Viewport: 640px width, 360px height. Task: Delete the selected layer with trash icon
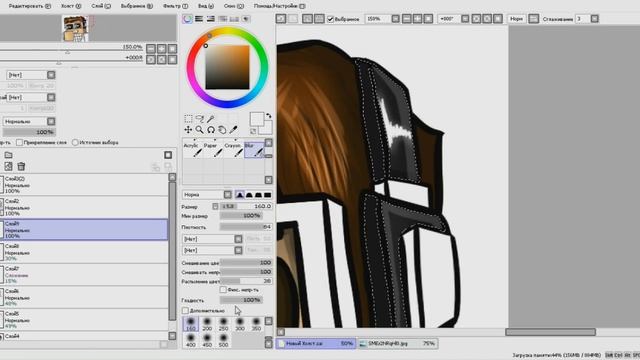(21, 166)
